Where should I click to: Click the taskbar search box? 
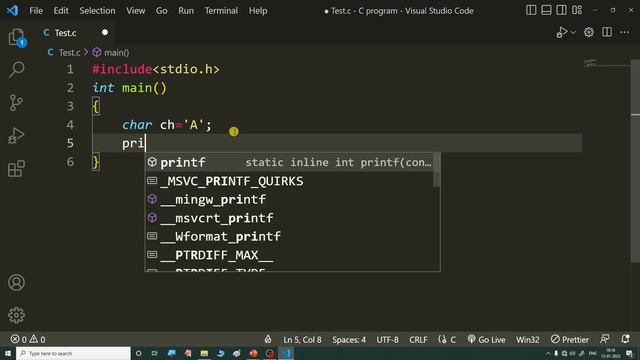tap(73, 353)
